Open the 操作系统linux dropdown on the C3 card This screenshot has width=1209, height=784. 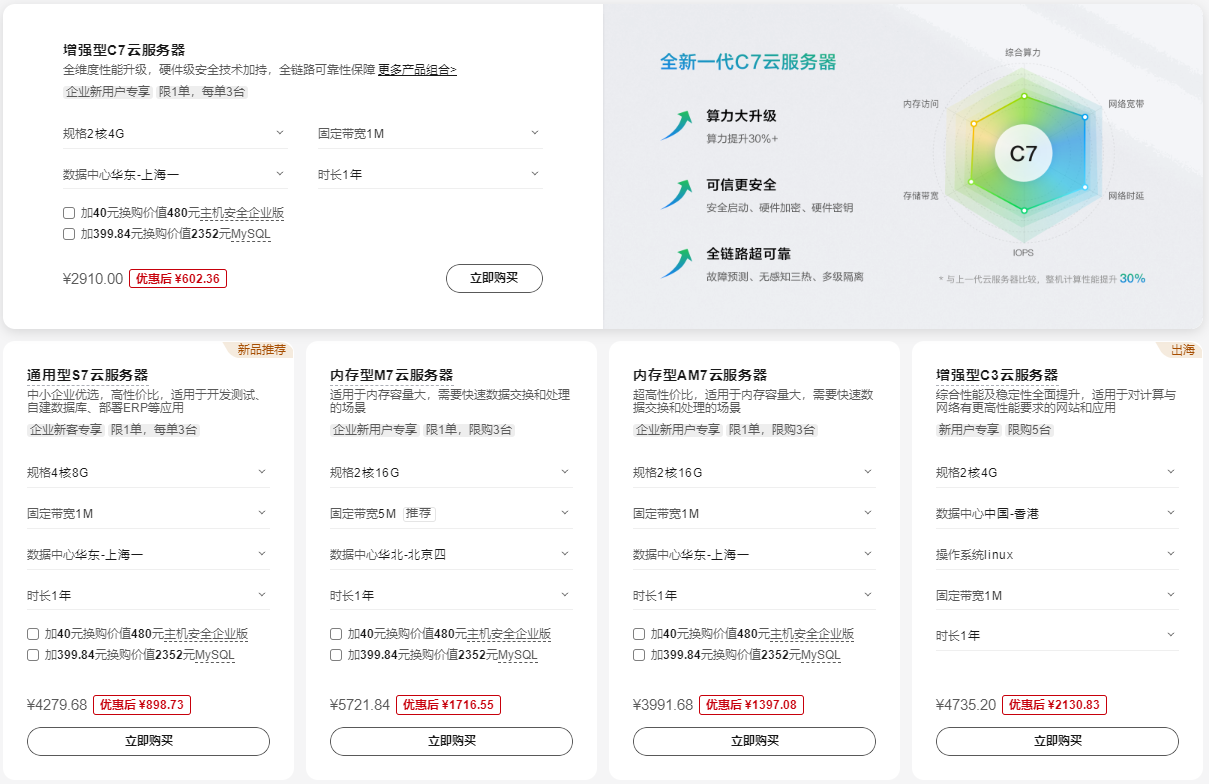(x=1058, y=552)
